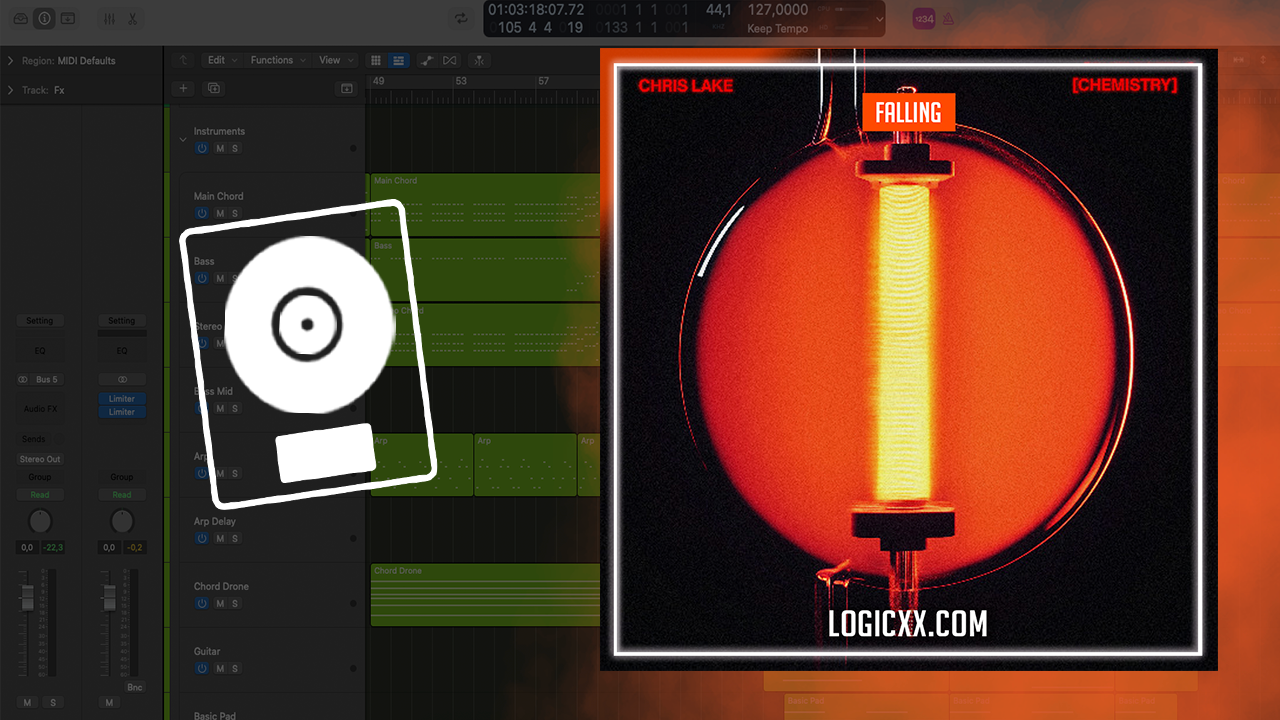Image resolution: width=1280 pixels, height=720 pixels.
Task: Click the pan knob on second channel strip
Action: [x=122, y=521]
